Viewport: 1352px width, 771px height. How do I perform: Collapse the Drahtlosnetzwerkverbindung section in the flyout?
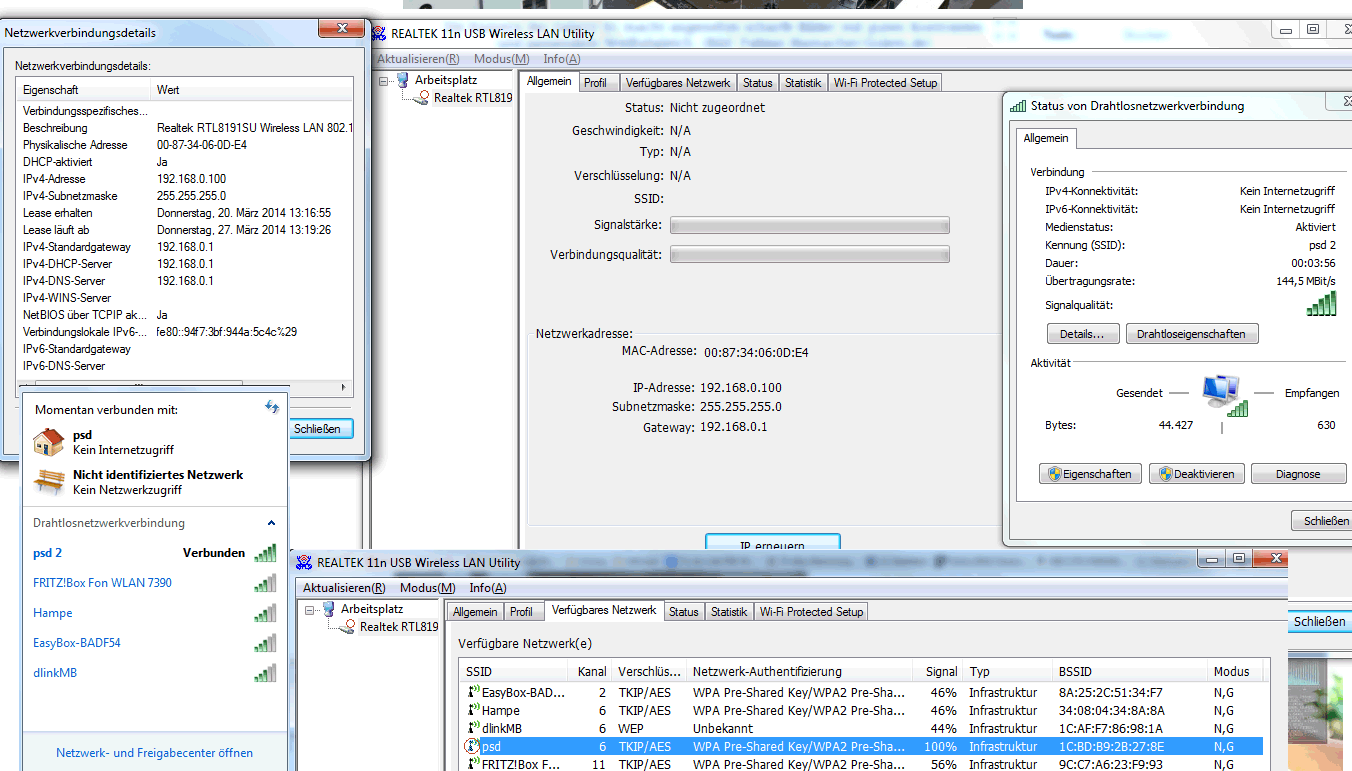coord(271,523)
